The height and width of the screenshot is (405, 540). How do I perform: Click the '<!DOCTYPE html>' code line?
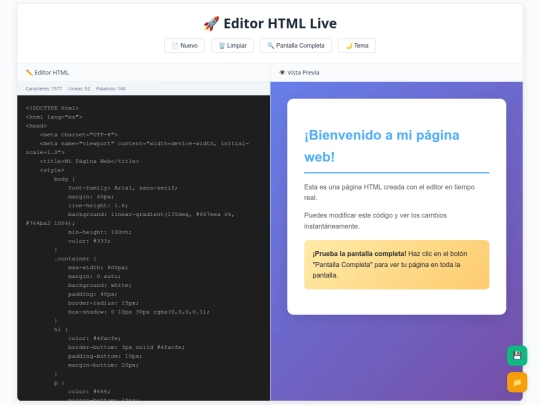[x=52, y=108]
